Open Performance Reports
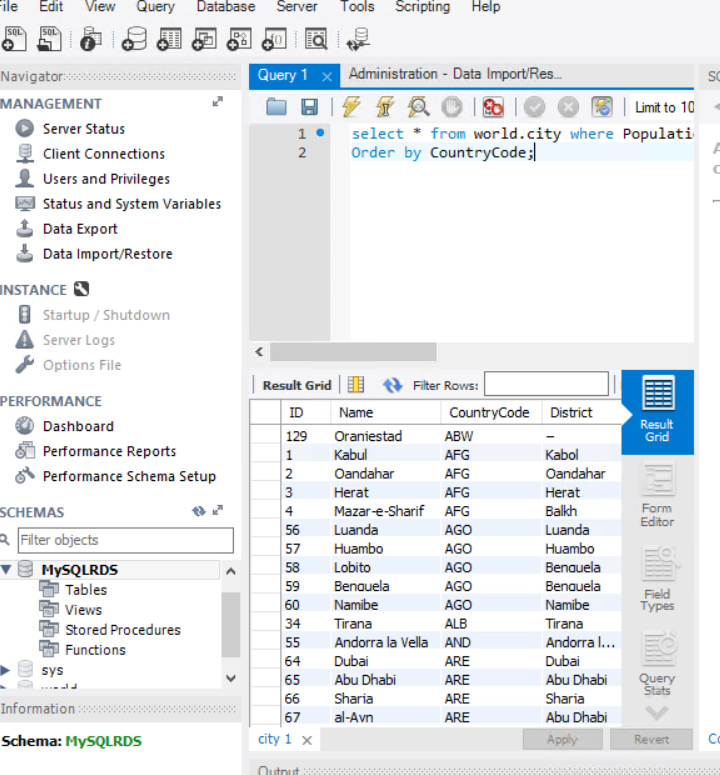The height and width of the screenshot is (775, 720). pyautogui.click(x=109, y=451)
